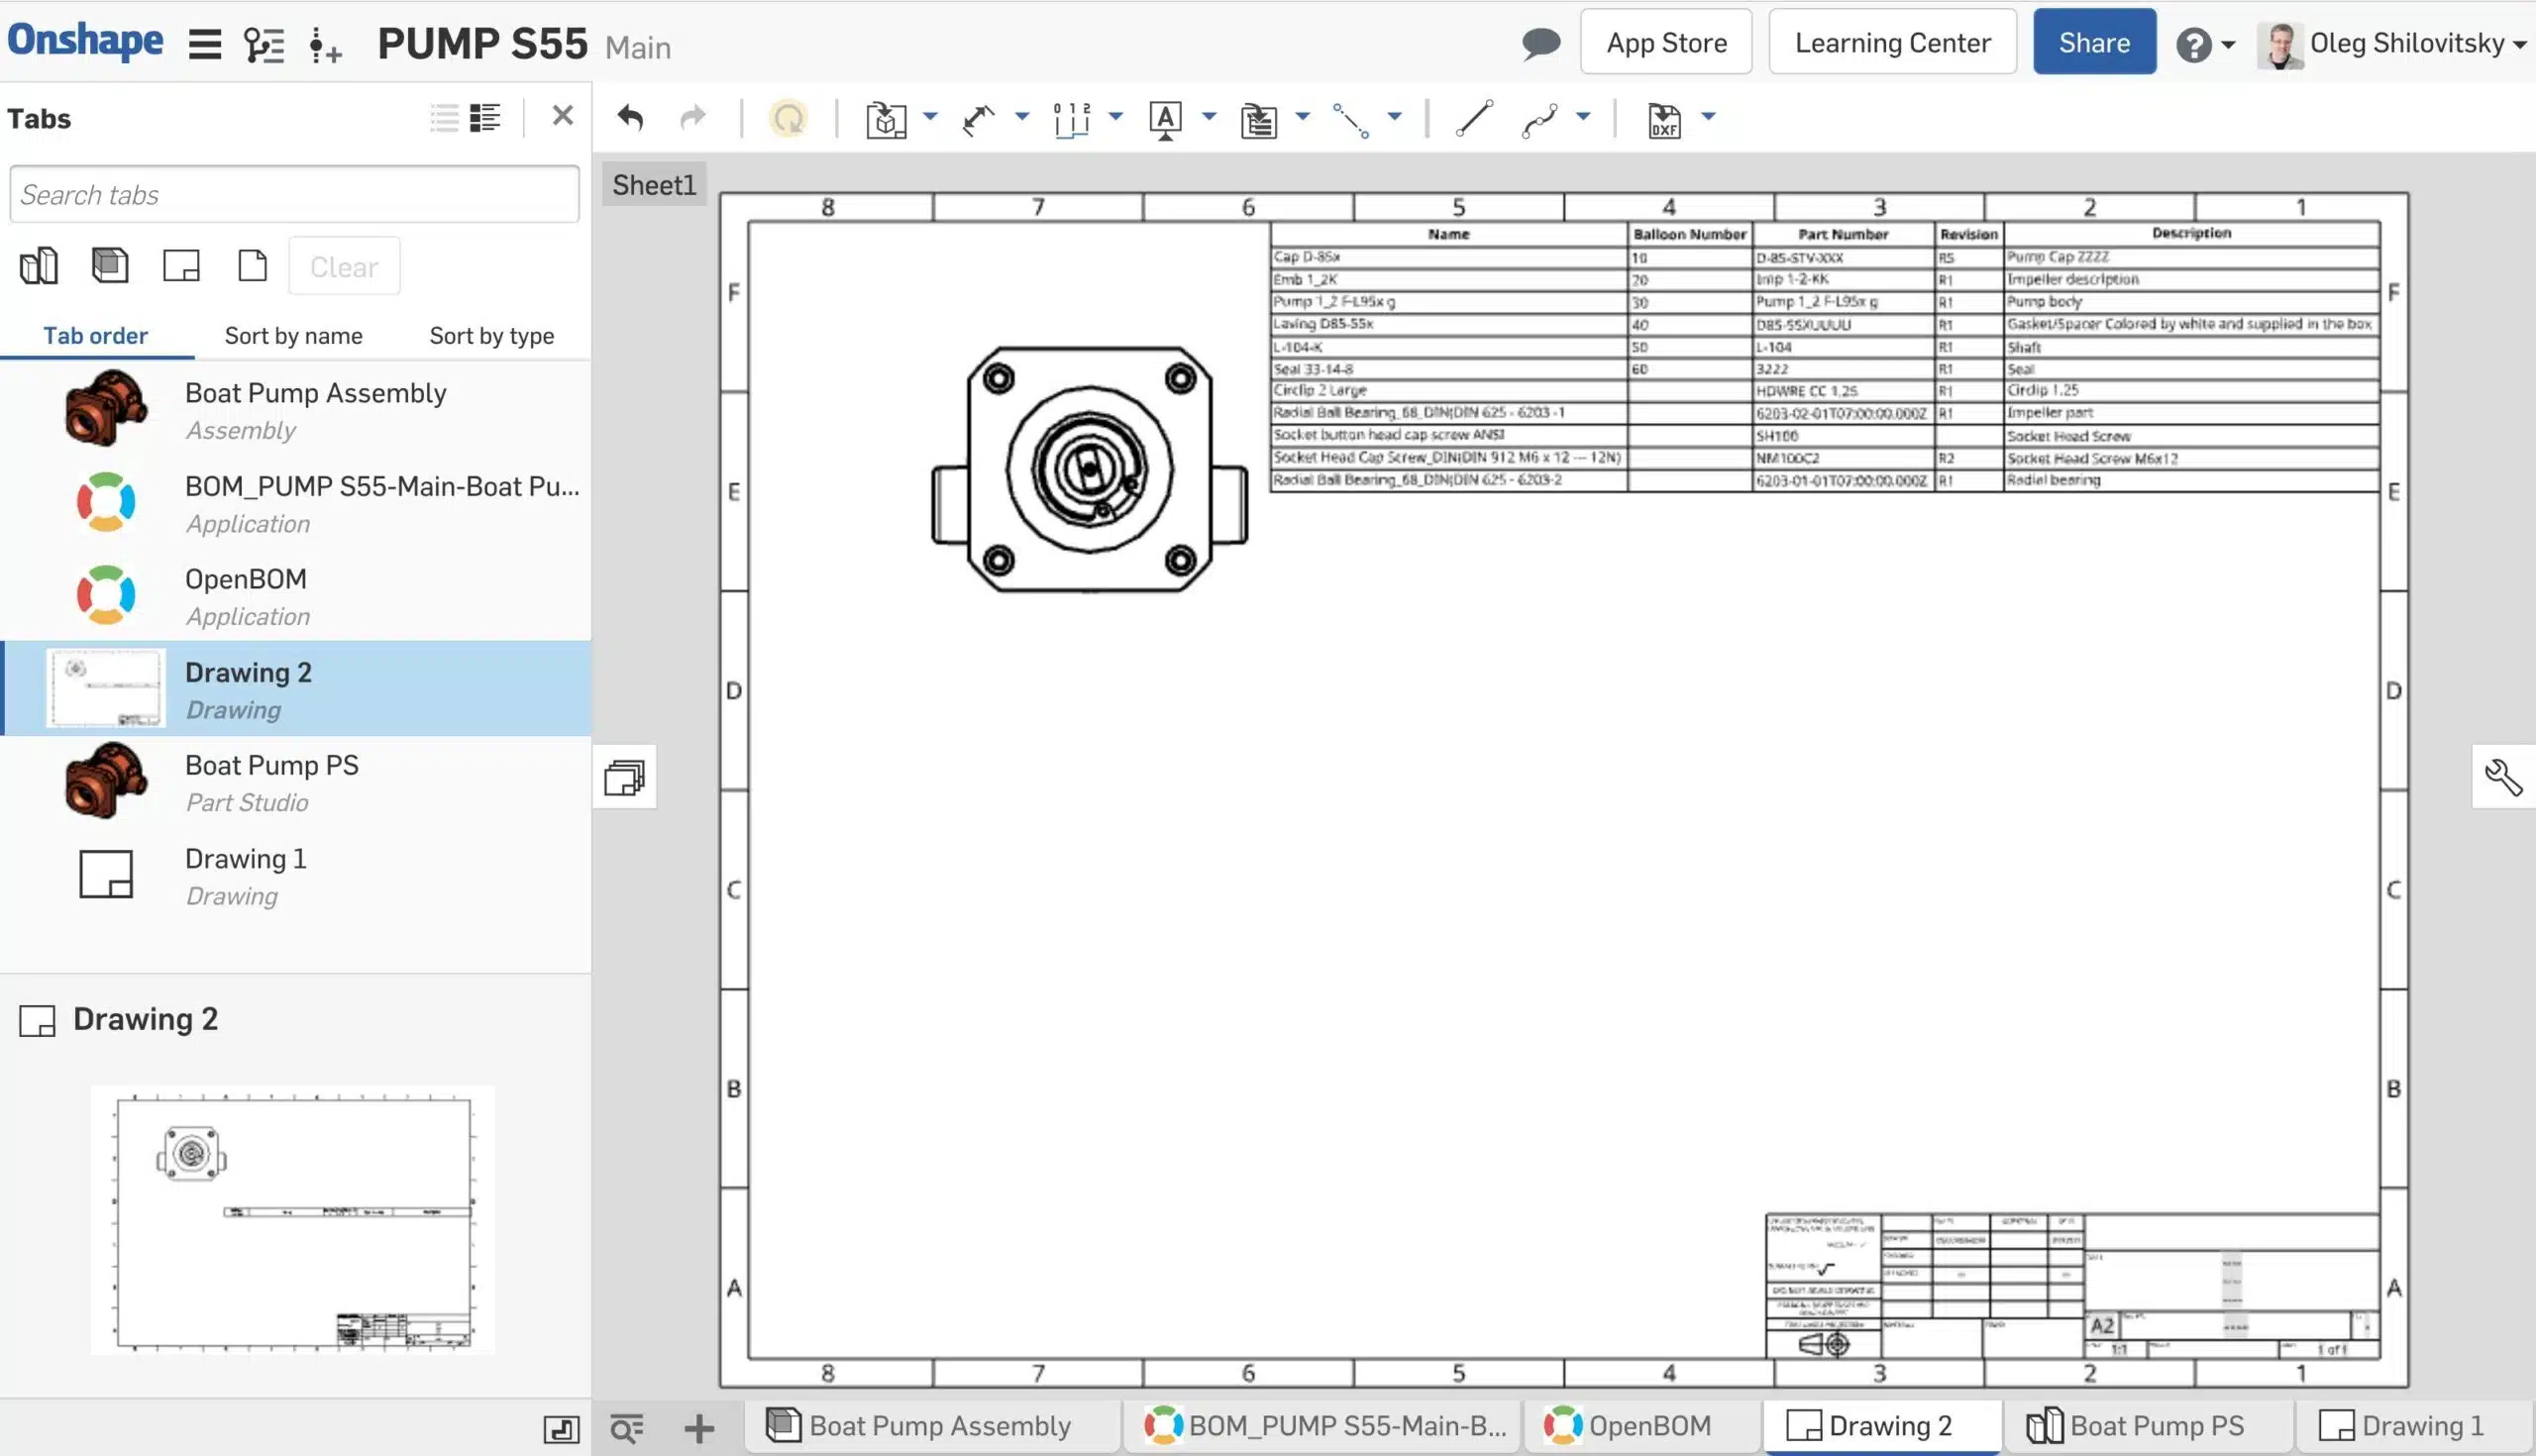Open OpenBOM application in tab list
Viewport: 2536px width, 1456px height.
click(x=296, y=596)
